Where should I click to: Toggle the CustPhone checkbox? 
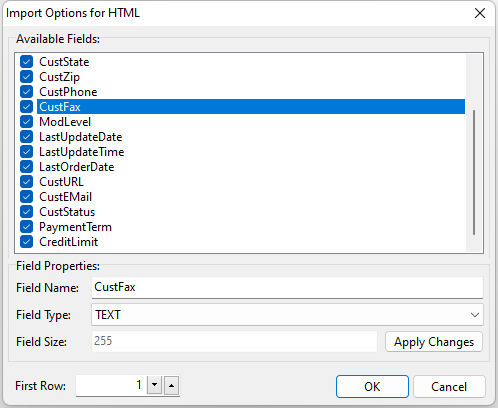tap(26, 92)
